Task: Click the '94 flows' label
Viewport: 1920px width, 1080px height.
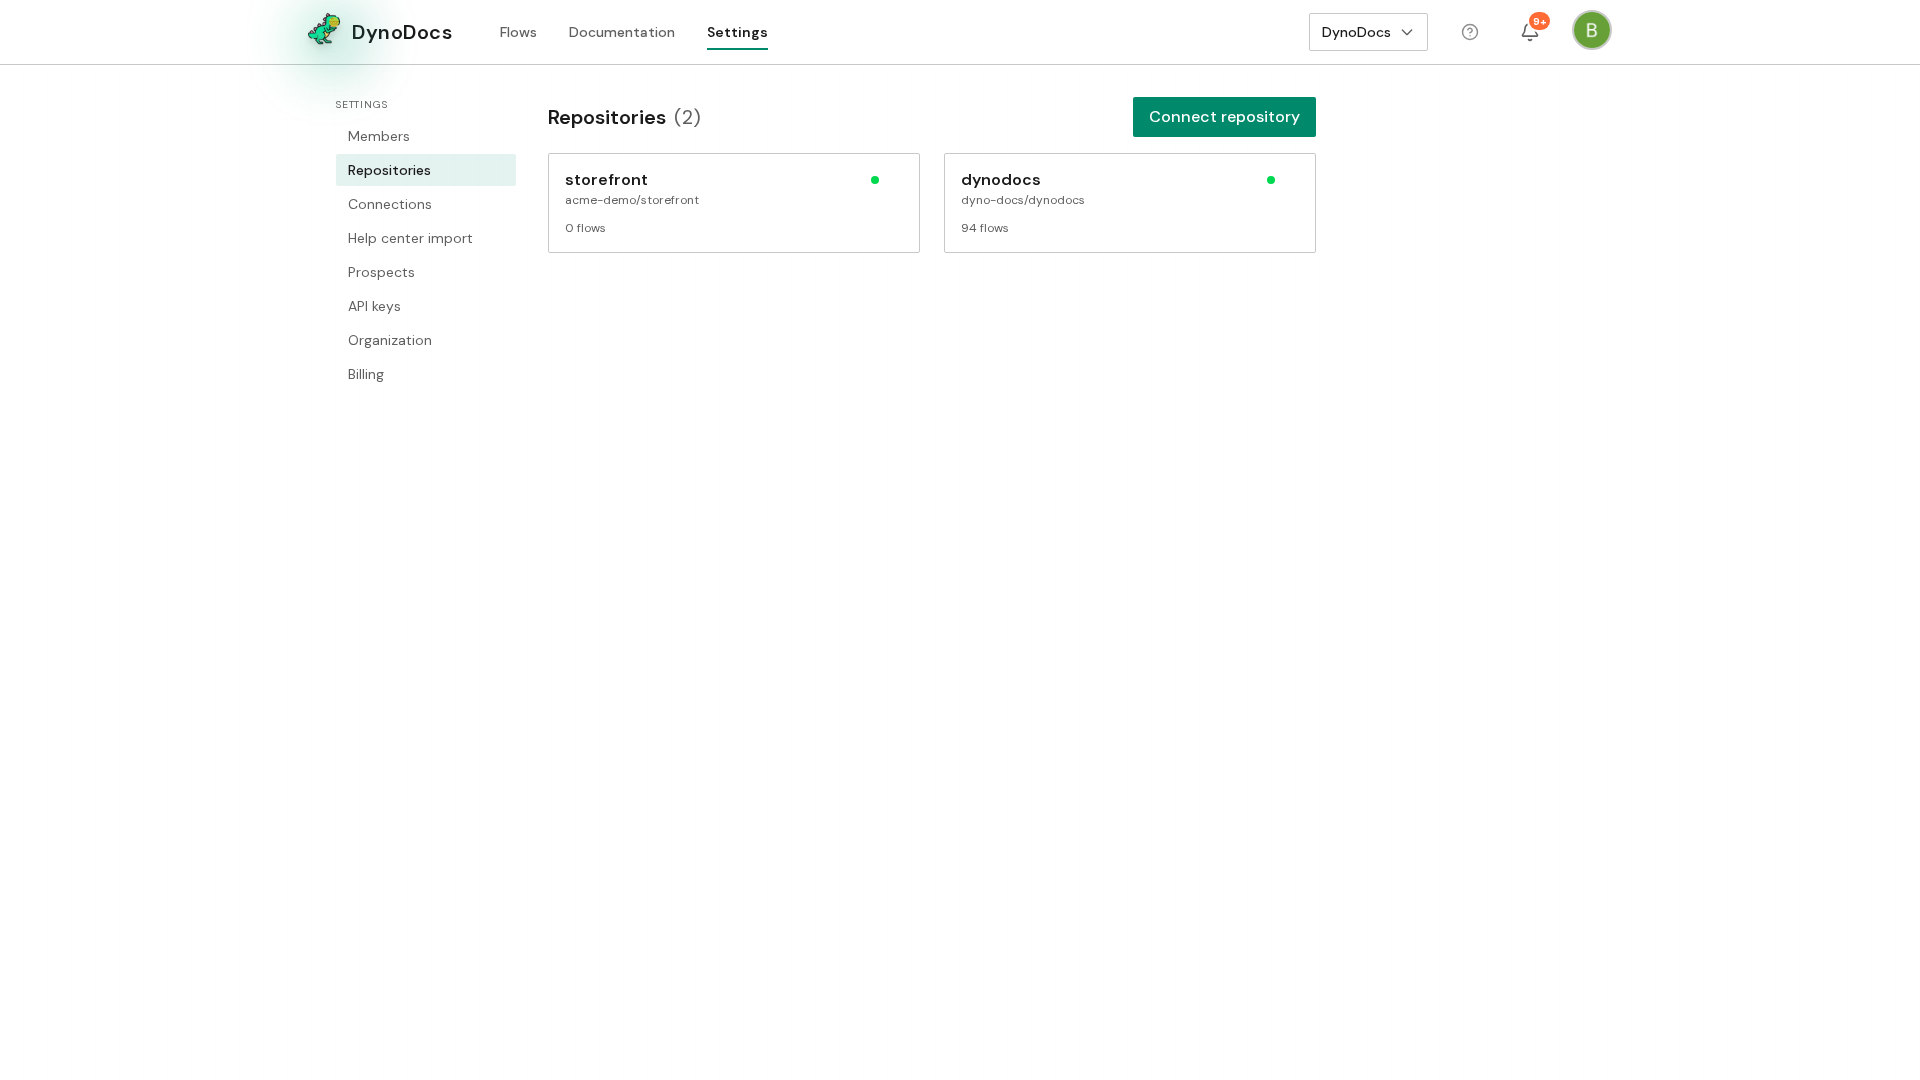Action: [x=985, y=228]
